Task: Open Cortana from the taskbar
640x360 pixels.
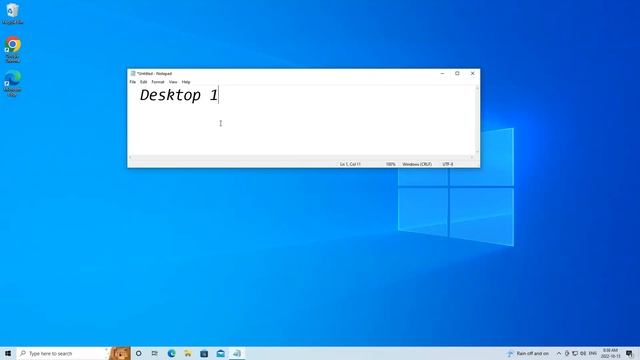Action: [x=139, y=353]
